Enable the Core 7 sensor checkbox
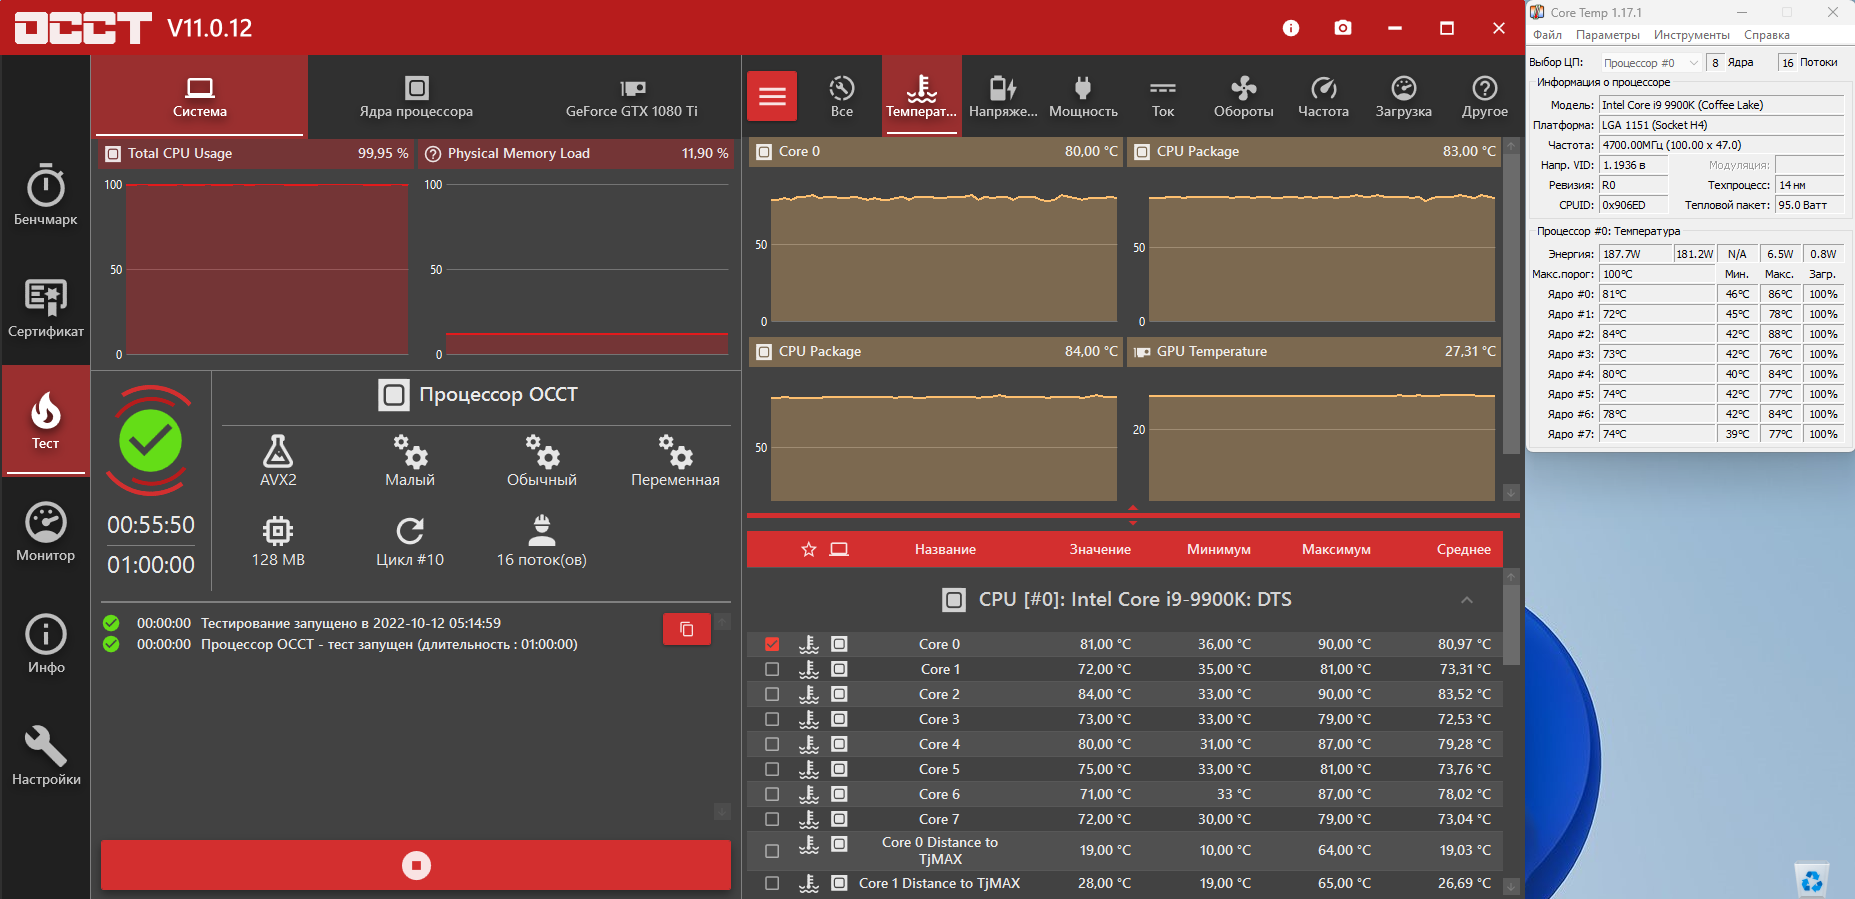Image resolution: width=1855 pixels, height=899 pixels. point(772,819)
